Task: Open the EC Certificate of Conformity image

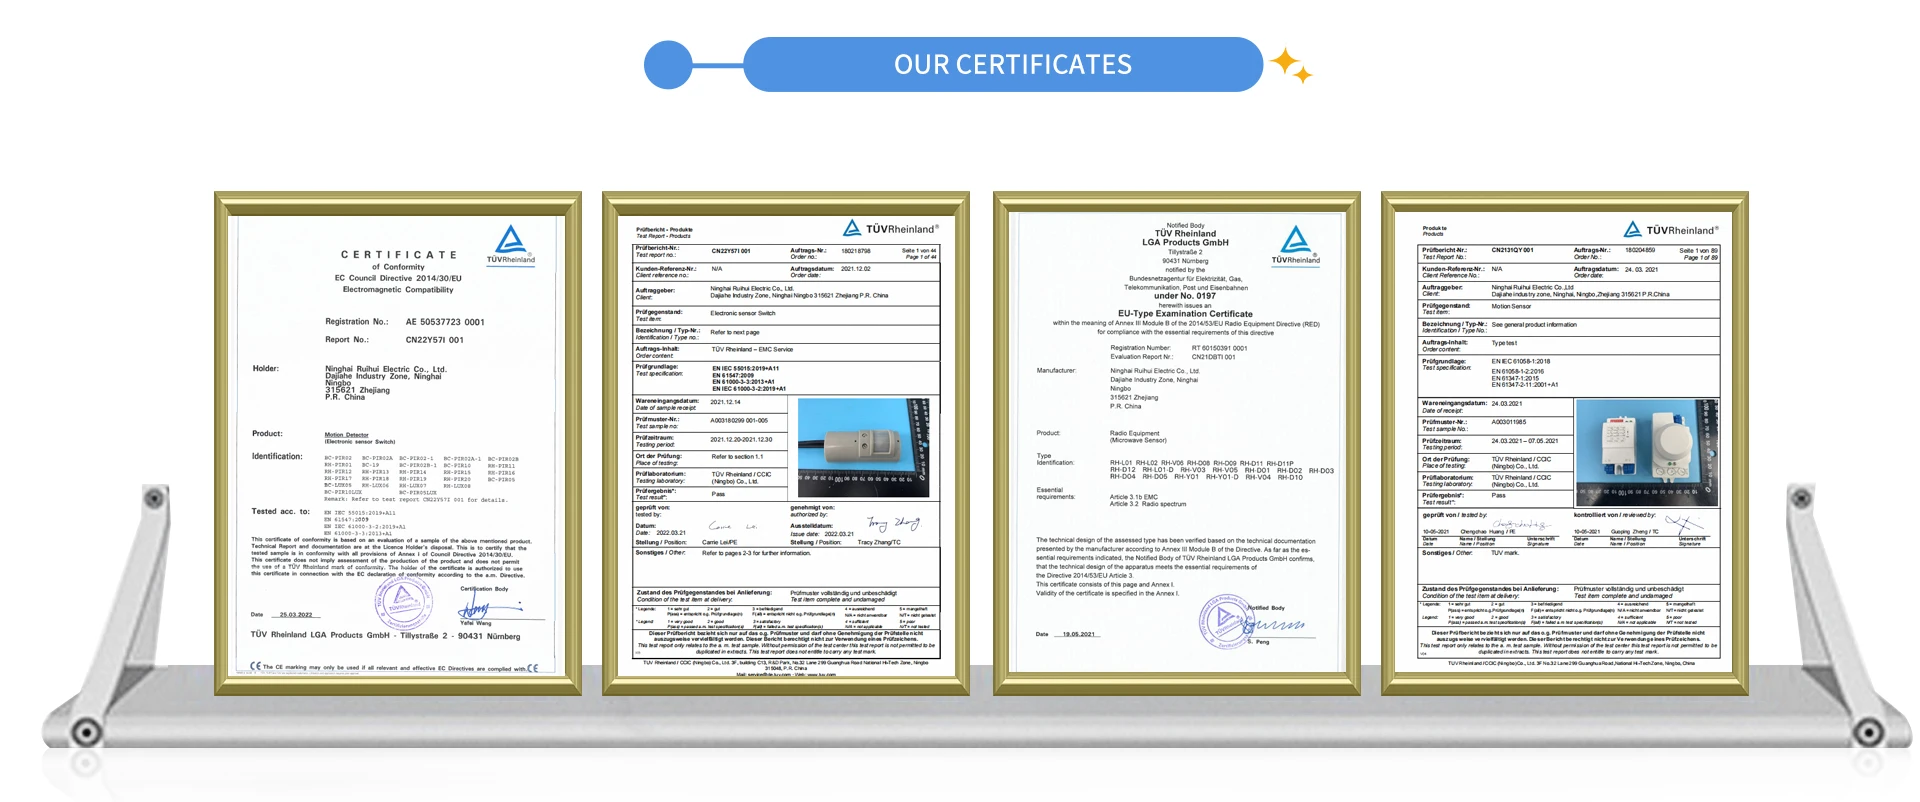Action: point(397,443)
